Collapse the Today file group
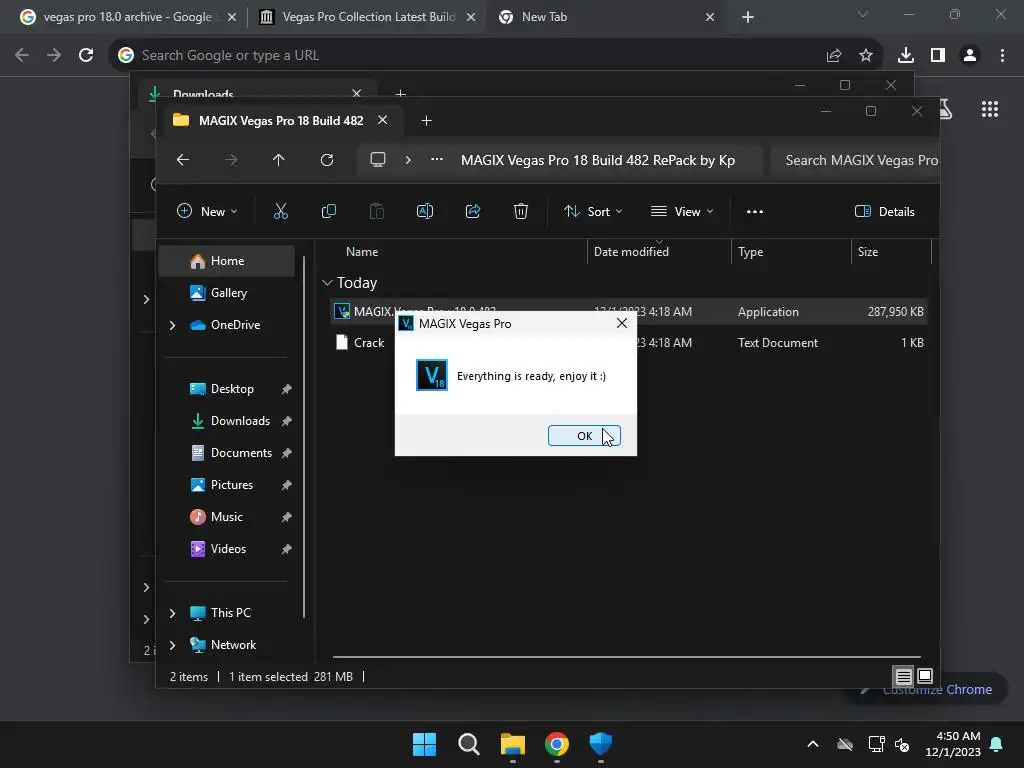 (327, 283)
